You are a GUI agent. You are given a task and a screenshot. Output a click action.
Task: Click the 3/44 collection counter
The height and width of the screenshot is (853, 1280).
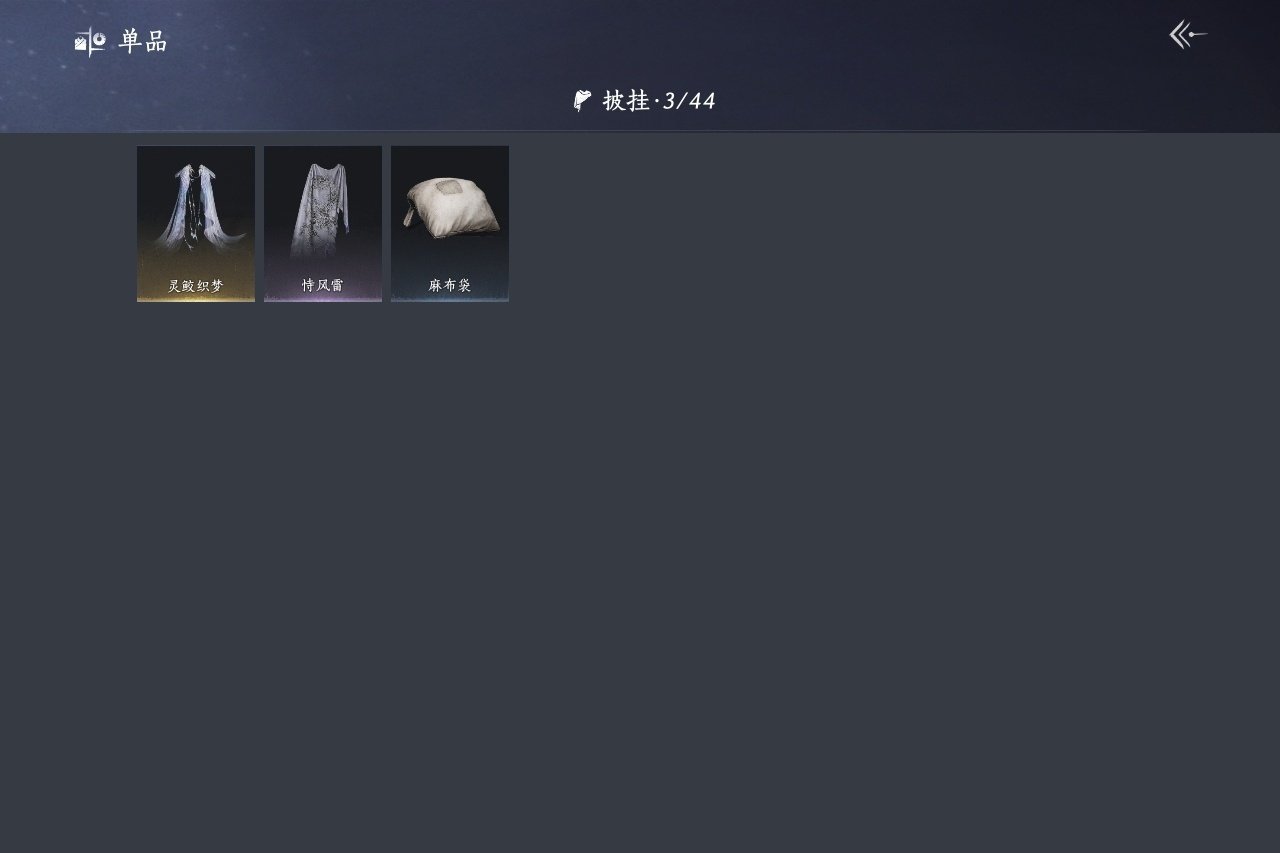coord(689,101)
